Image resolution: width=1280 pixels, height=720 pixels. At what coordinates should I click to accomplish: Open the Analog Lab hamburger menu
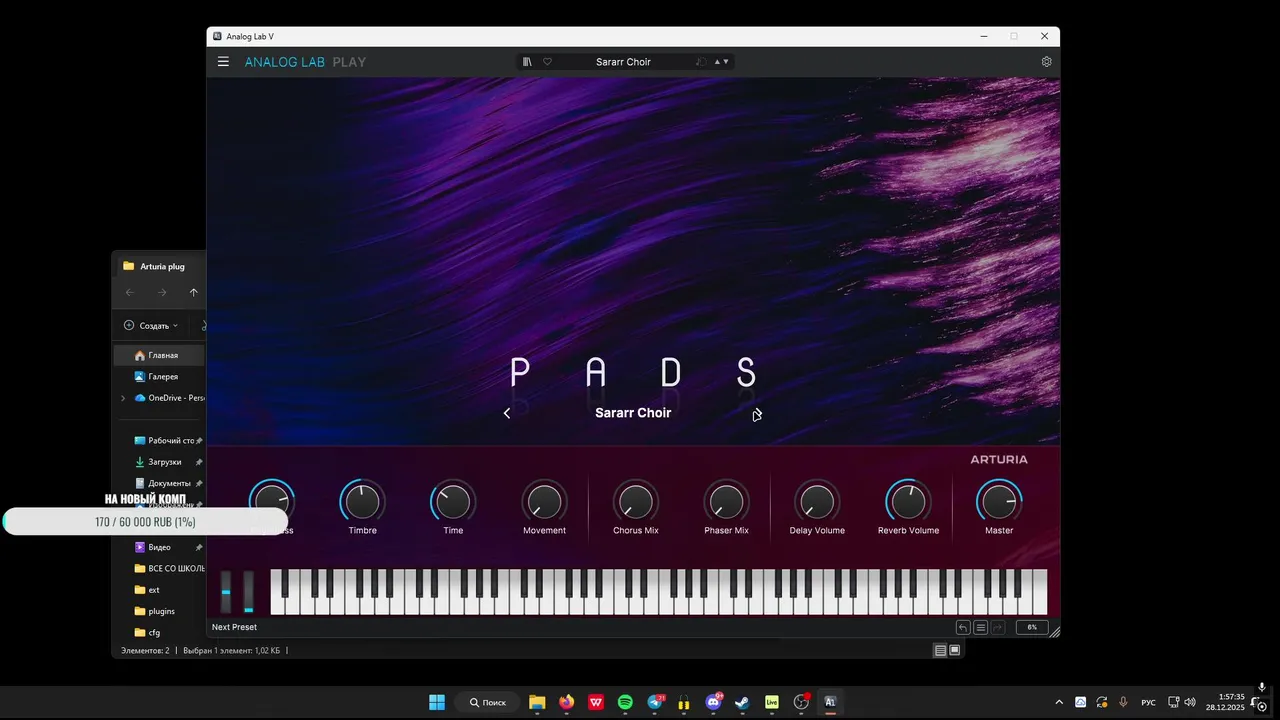pyautogui.click(x=223, y=62)
